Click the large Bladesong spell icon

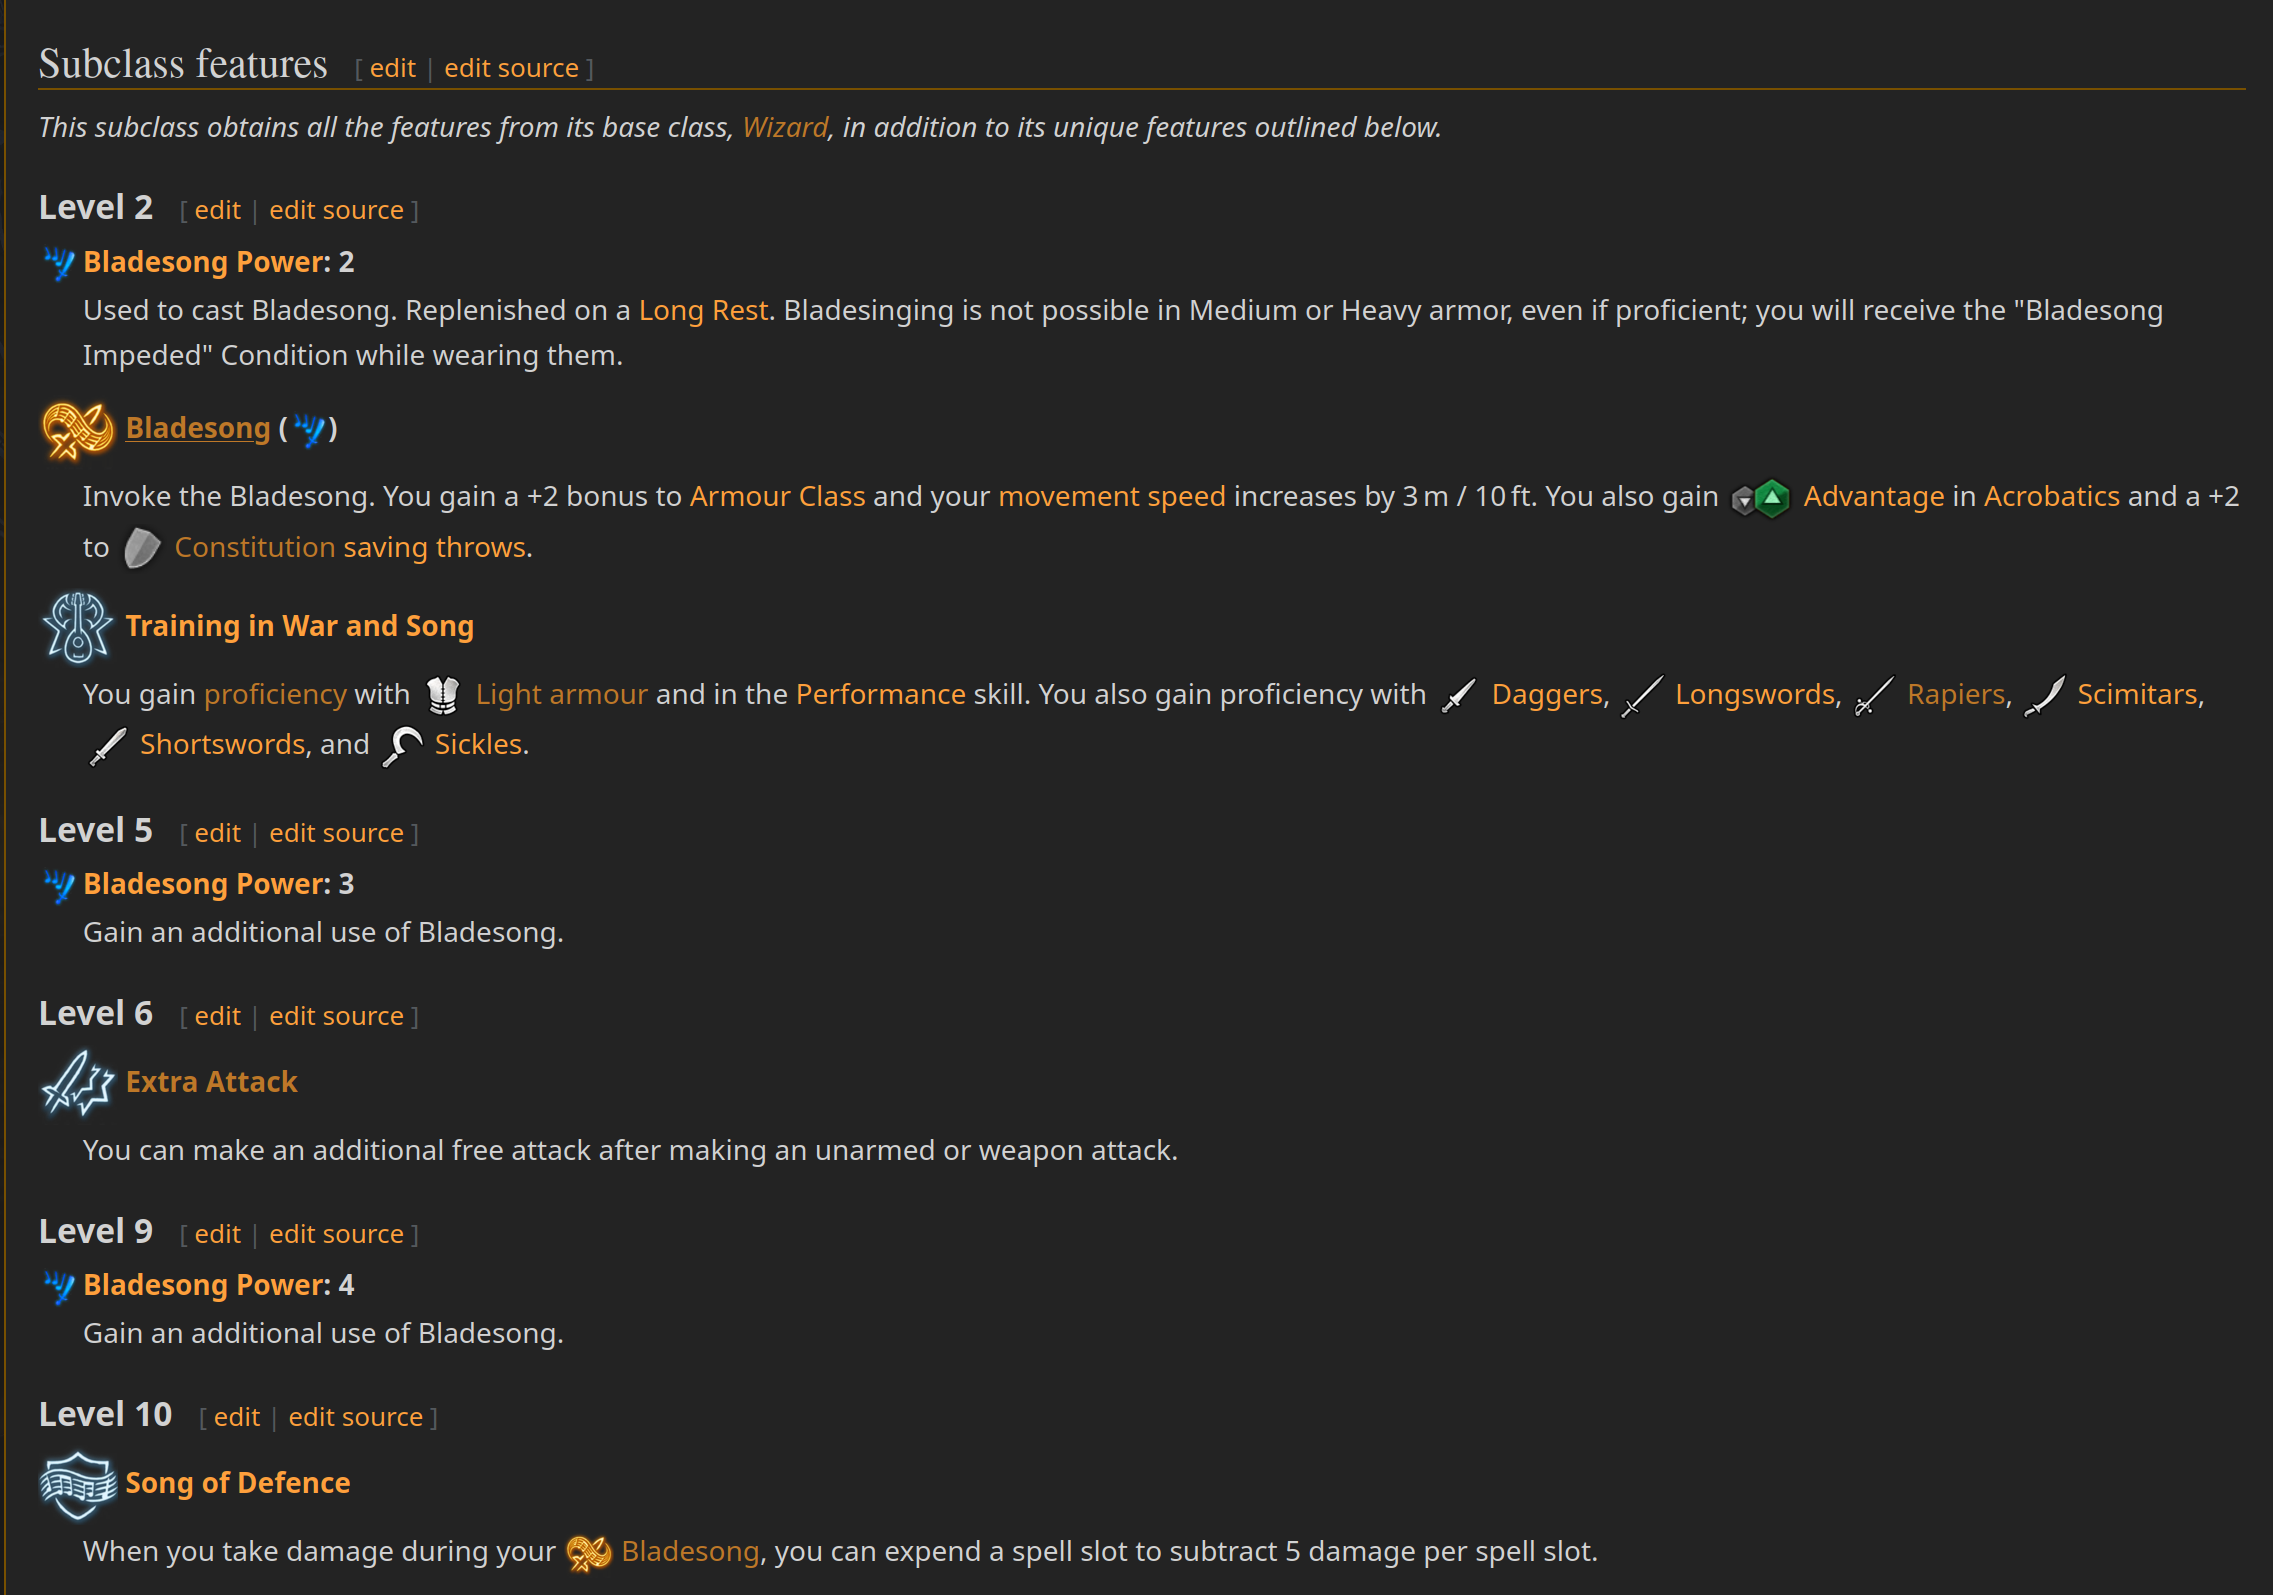[x=77, y=429]
